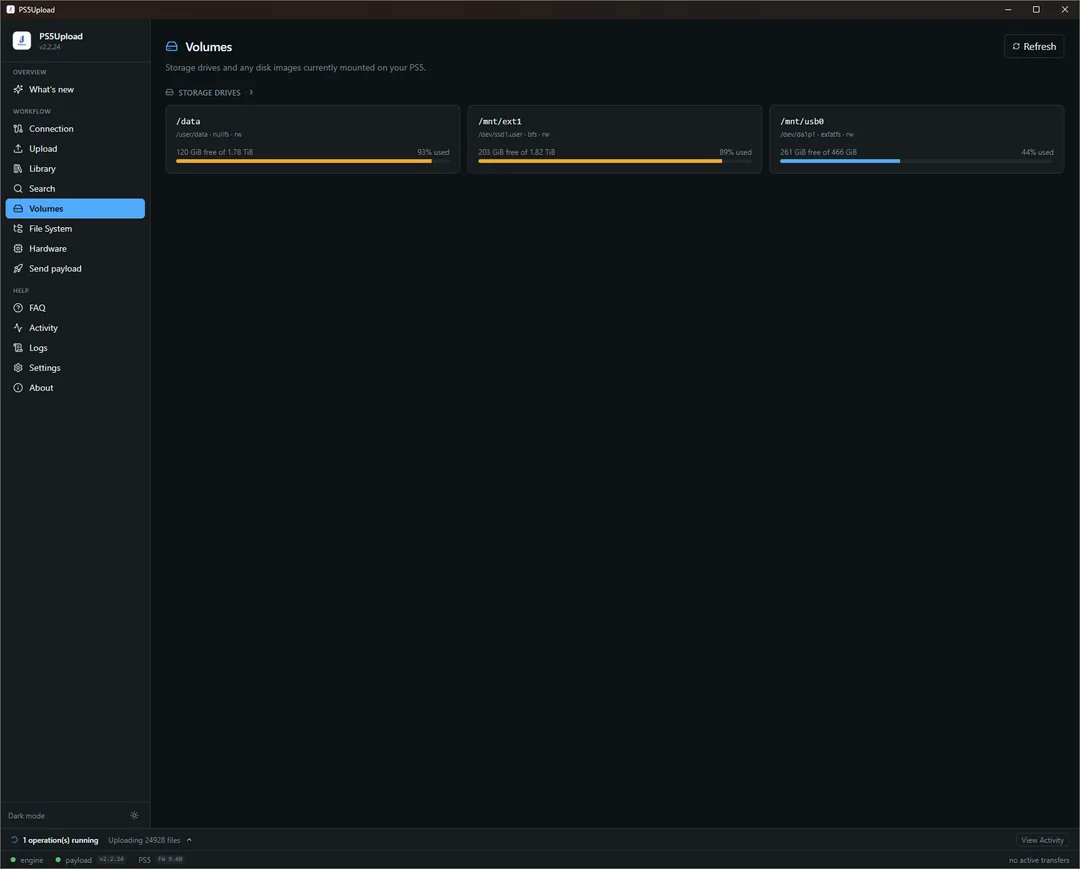Click the STORAGE DRIVES section header
Screen dimensions: 1080x869
click(209, 92)
